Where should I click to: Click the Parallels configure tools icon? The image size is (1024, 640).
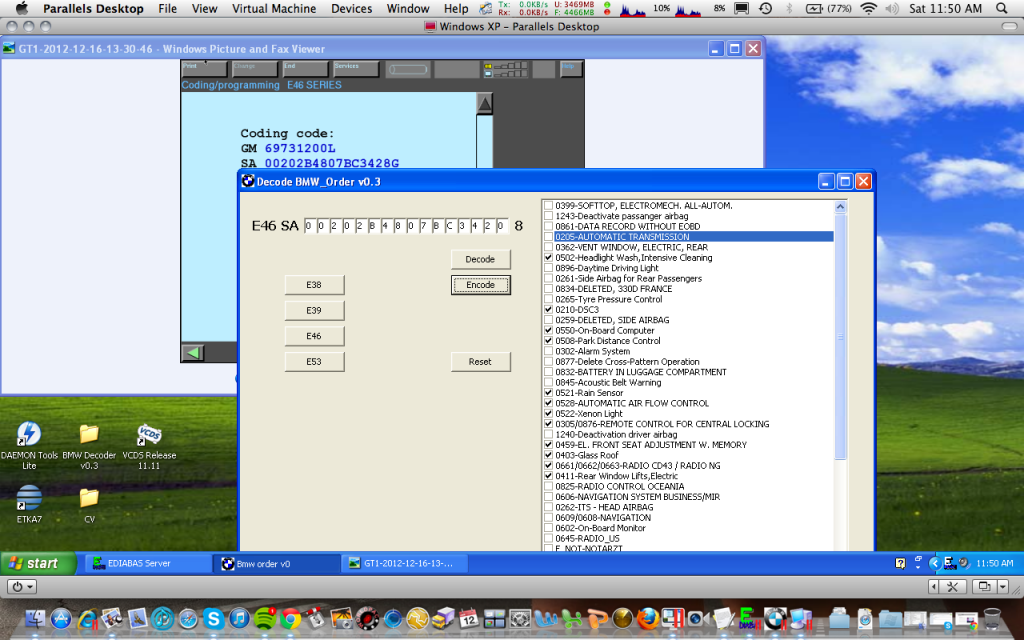(952, 586)
